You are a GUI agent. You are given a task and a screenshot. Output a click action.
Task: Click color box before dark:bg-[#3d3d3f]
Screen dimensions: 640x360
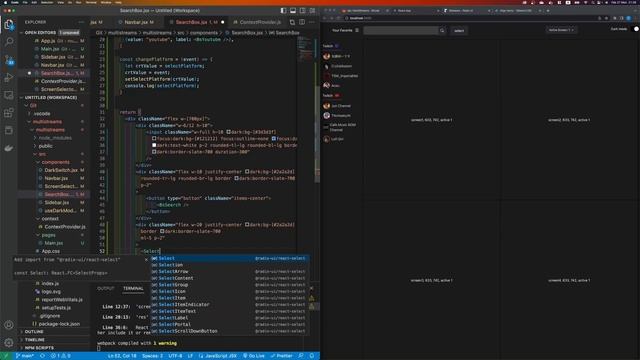(229, 132)
